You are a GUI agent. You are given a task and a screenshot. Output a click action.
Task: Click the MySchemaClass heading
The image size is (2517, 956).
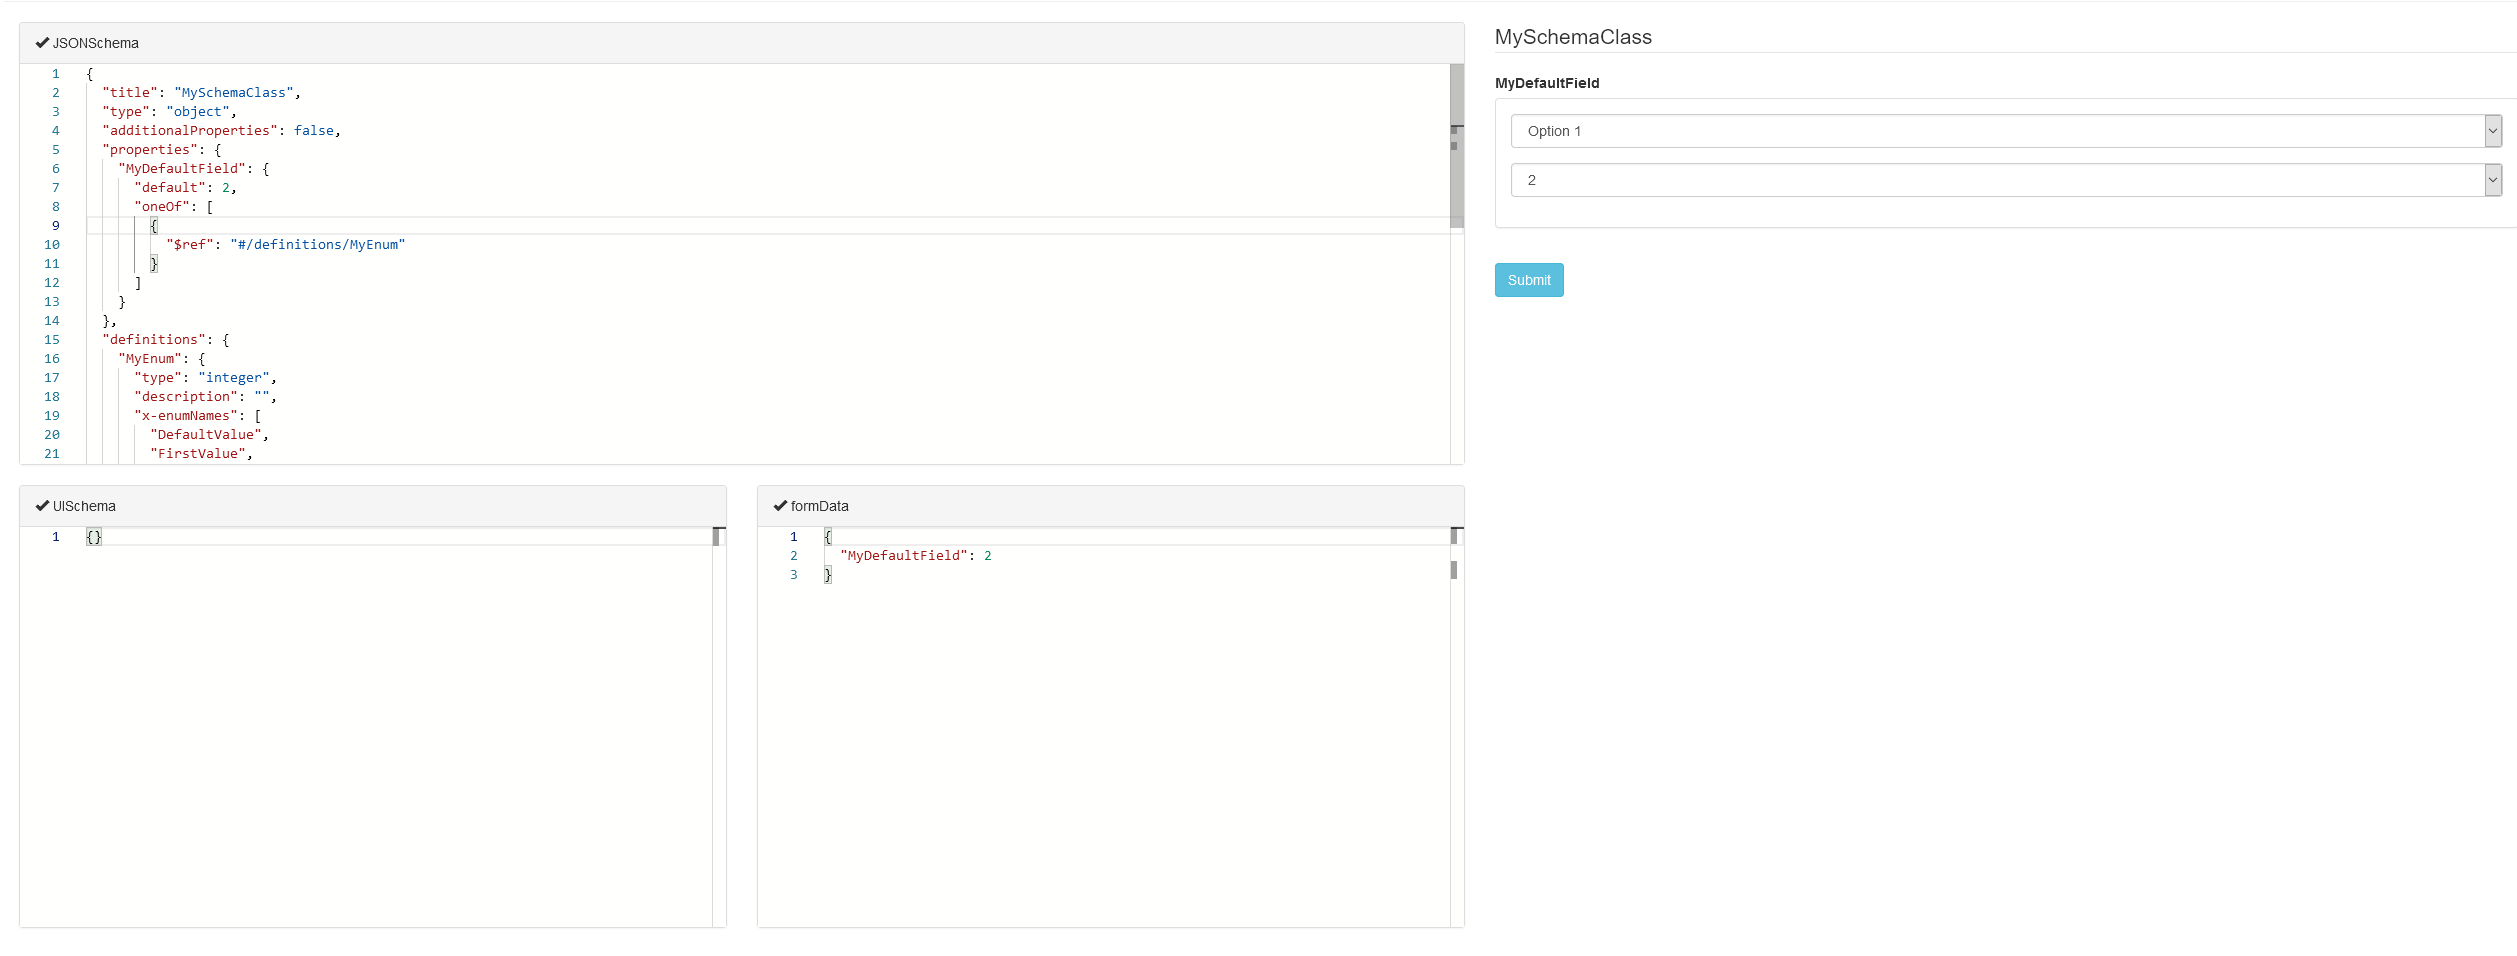click(x=1573, y=37)
